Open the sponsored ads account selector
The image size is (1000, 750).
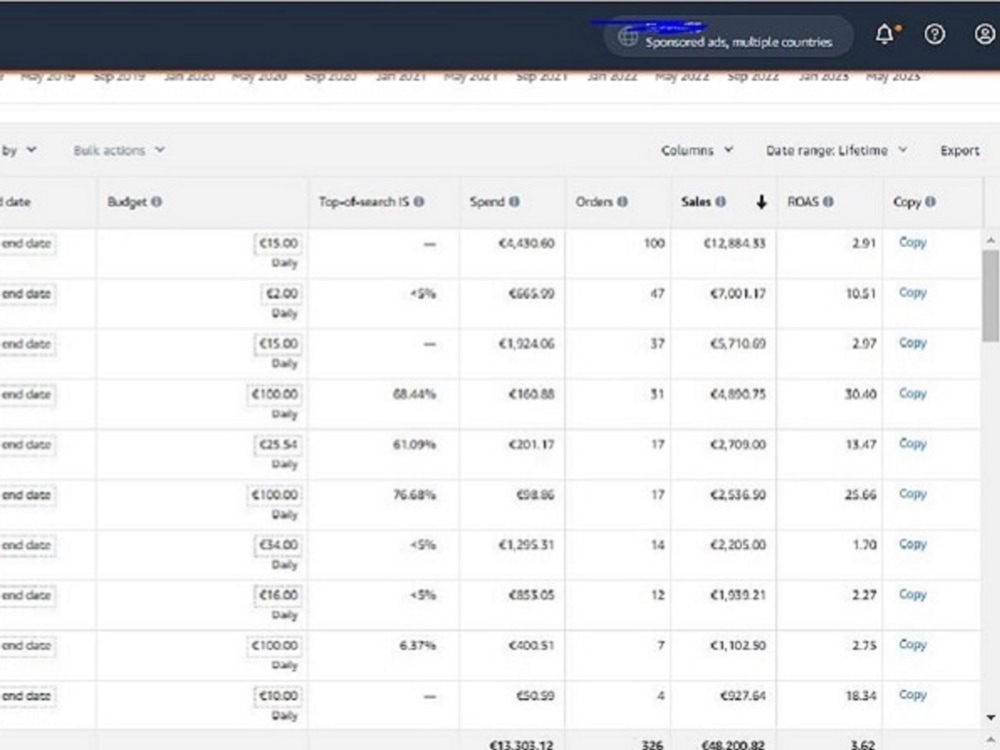727,36
